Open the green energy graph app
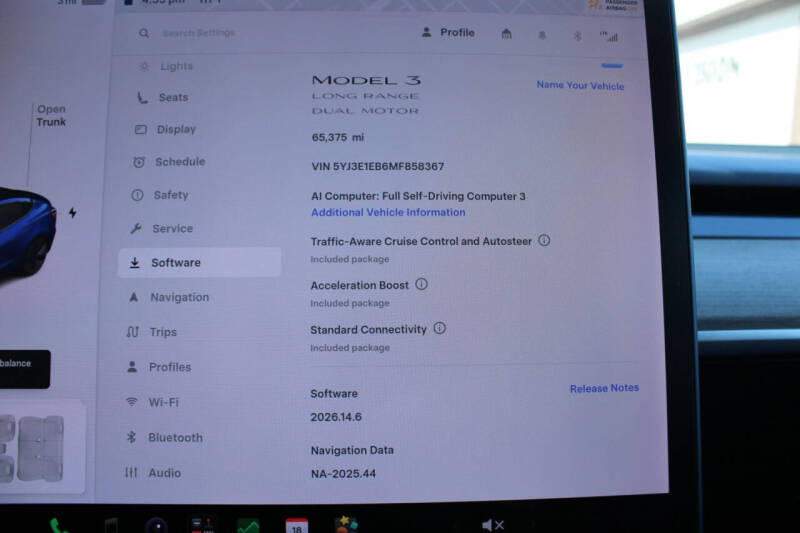Screen dimensions: 800x533 pos(248,525)
